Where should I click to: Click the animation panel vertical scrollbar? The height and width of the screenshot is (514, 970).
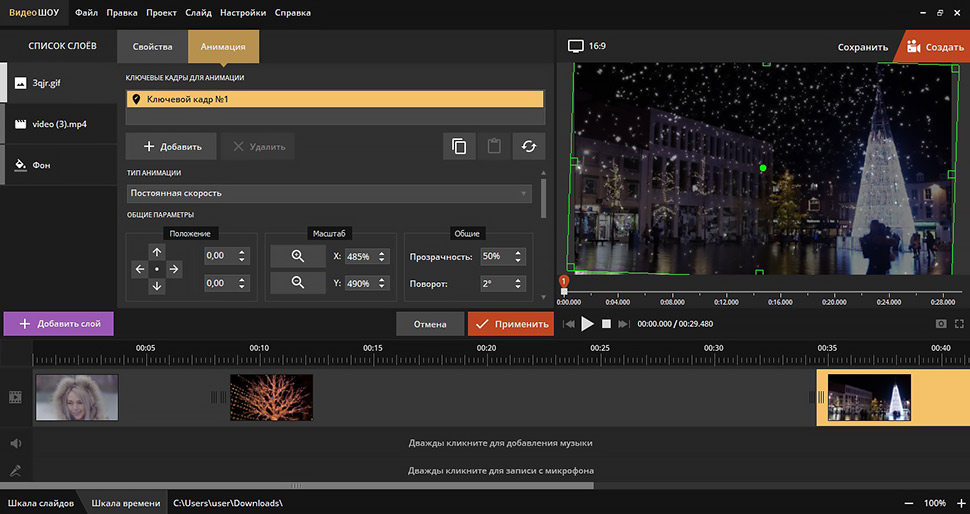pos(544,198)
